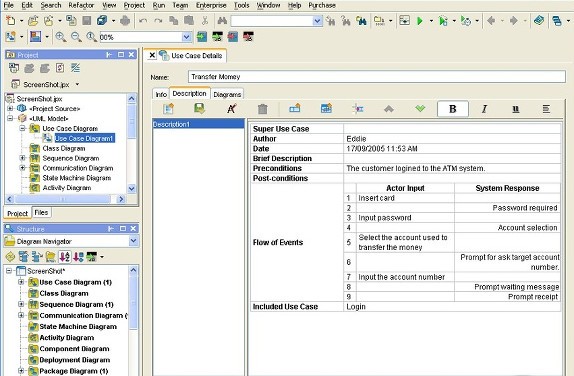Image resolution: width=574 pixels, height=376 pixels.
Task: Click the actual size zoom icon
Action: pyautogui.click(x=91, y=37)
